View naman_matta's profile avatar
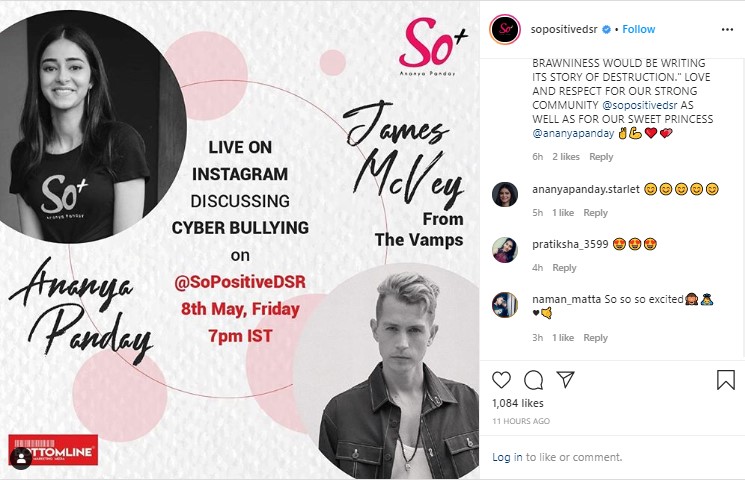This screenshot has height=480, width=745. [505, 304]
